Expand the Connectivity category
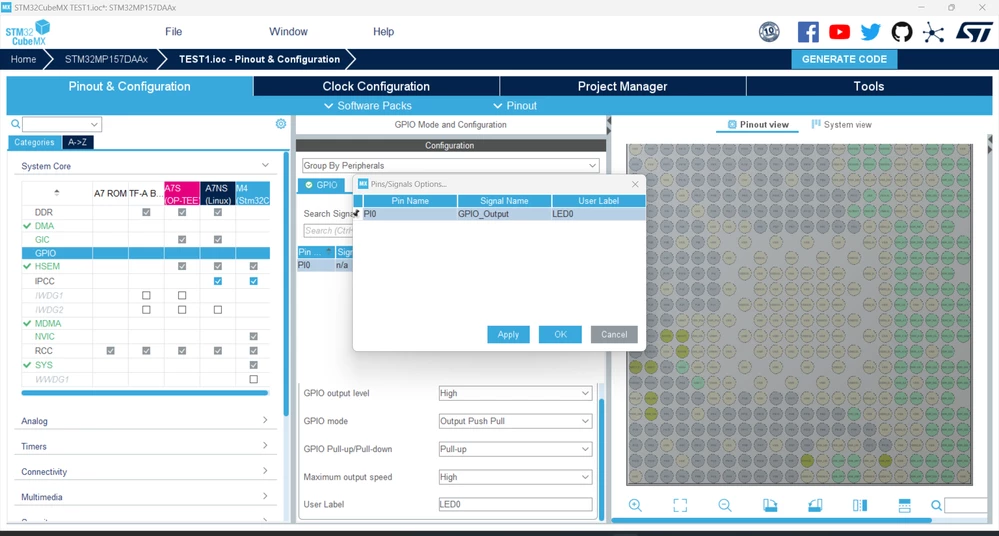The image size is (999, 536). (265, 471)
